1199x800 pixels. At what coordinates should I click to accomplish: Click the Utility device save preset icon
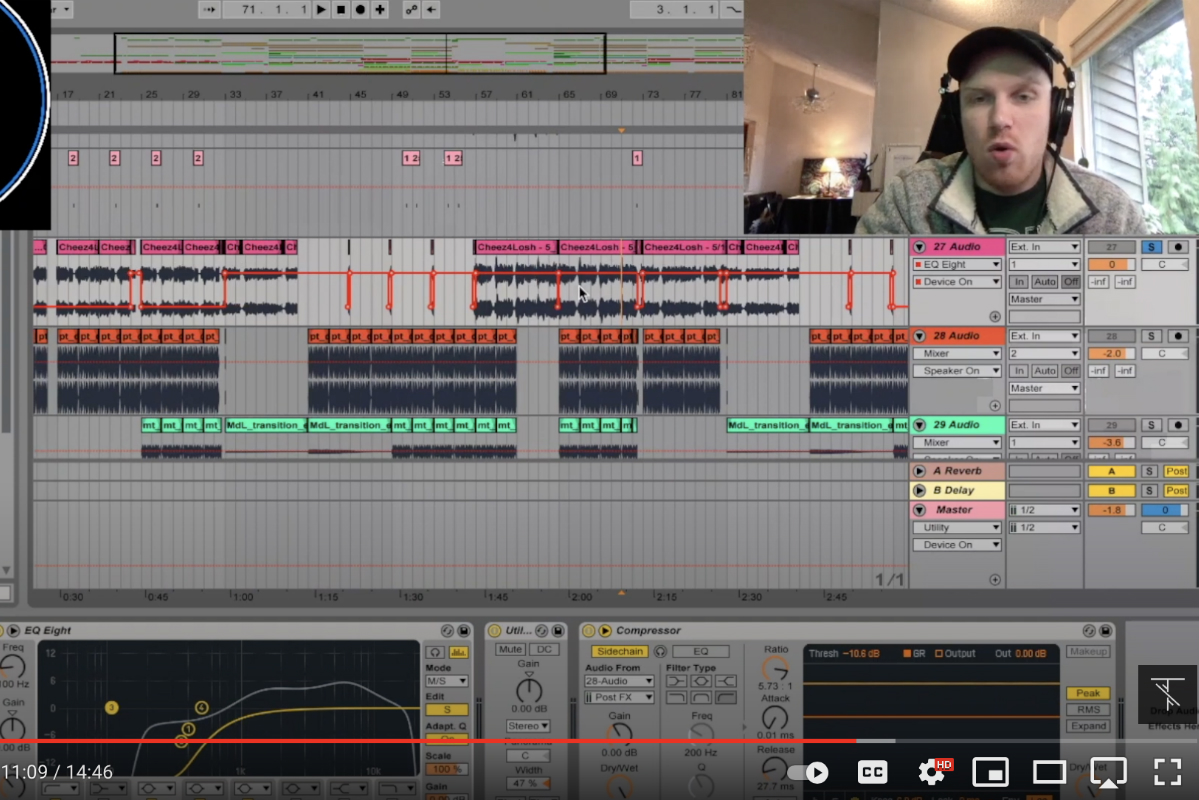tap(557, 630)
